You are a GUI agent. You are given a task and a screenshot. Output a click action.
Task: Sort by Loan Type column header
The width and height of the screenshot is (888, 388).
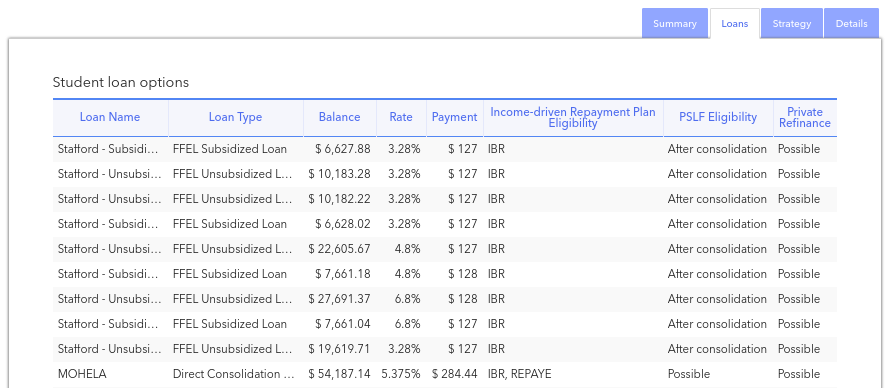236,117
